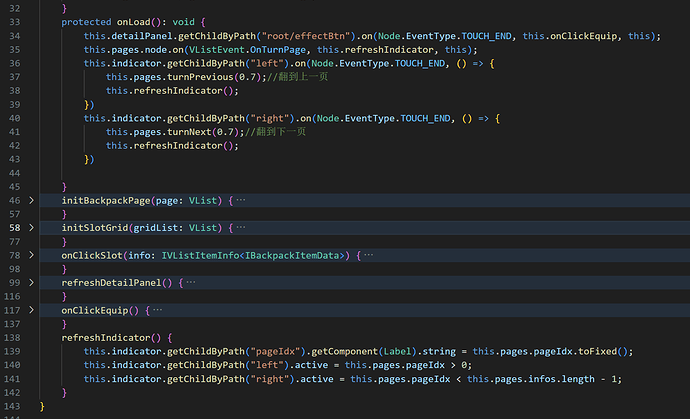
Task: Click the comment after turnNext(0.7)
Action: tap(275, 132)
